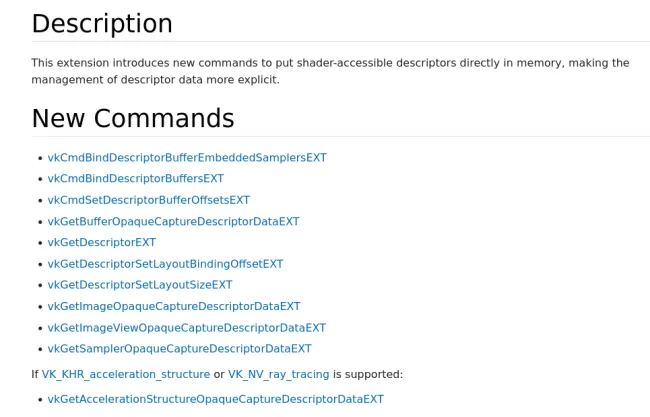Open the VK_KHR_acceleration_structure extension link
Image resolution: width=650 pixels, height=417 pixels.
coord(125,374)
